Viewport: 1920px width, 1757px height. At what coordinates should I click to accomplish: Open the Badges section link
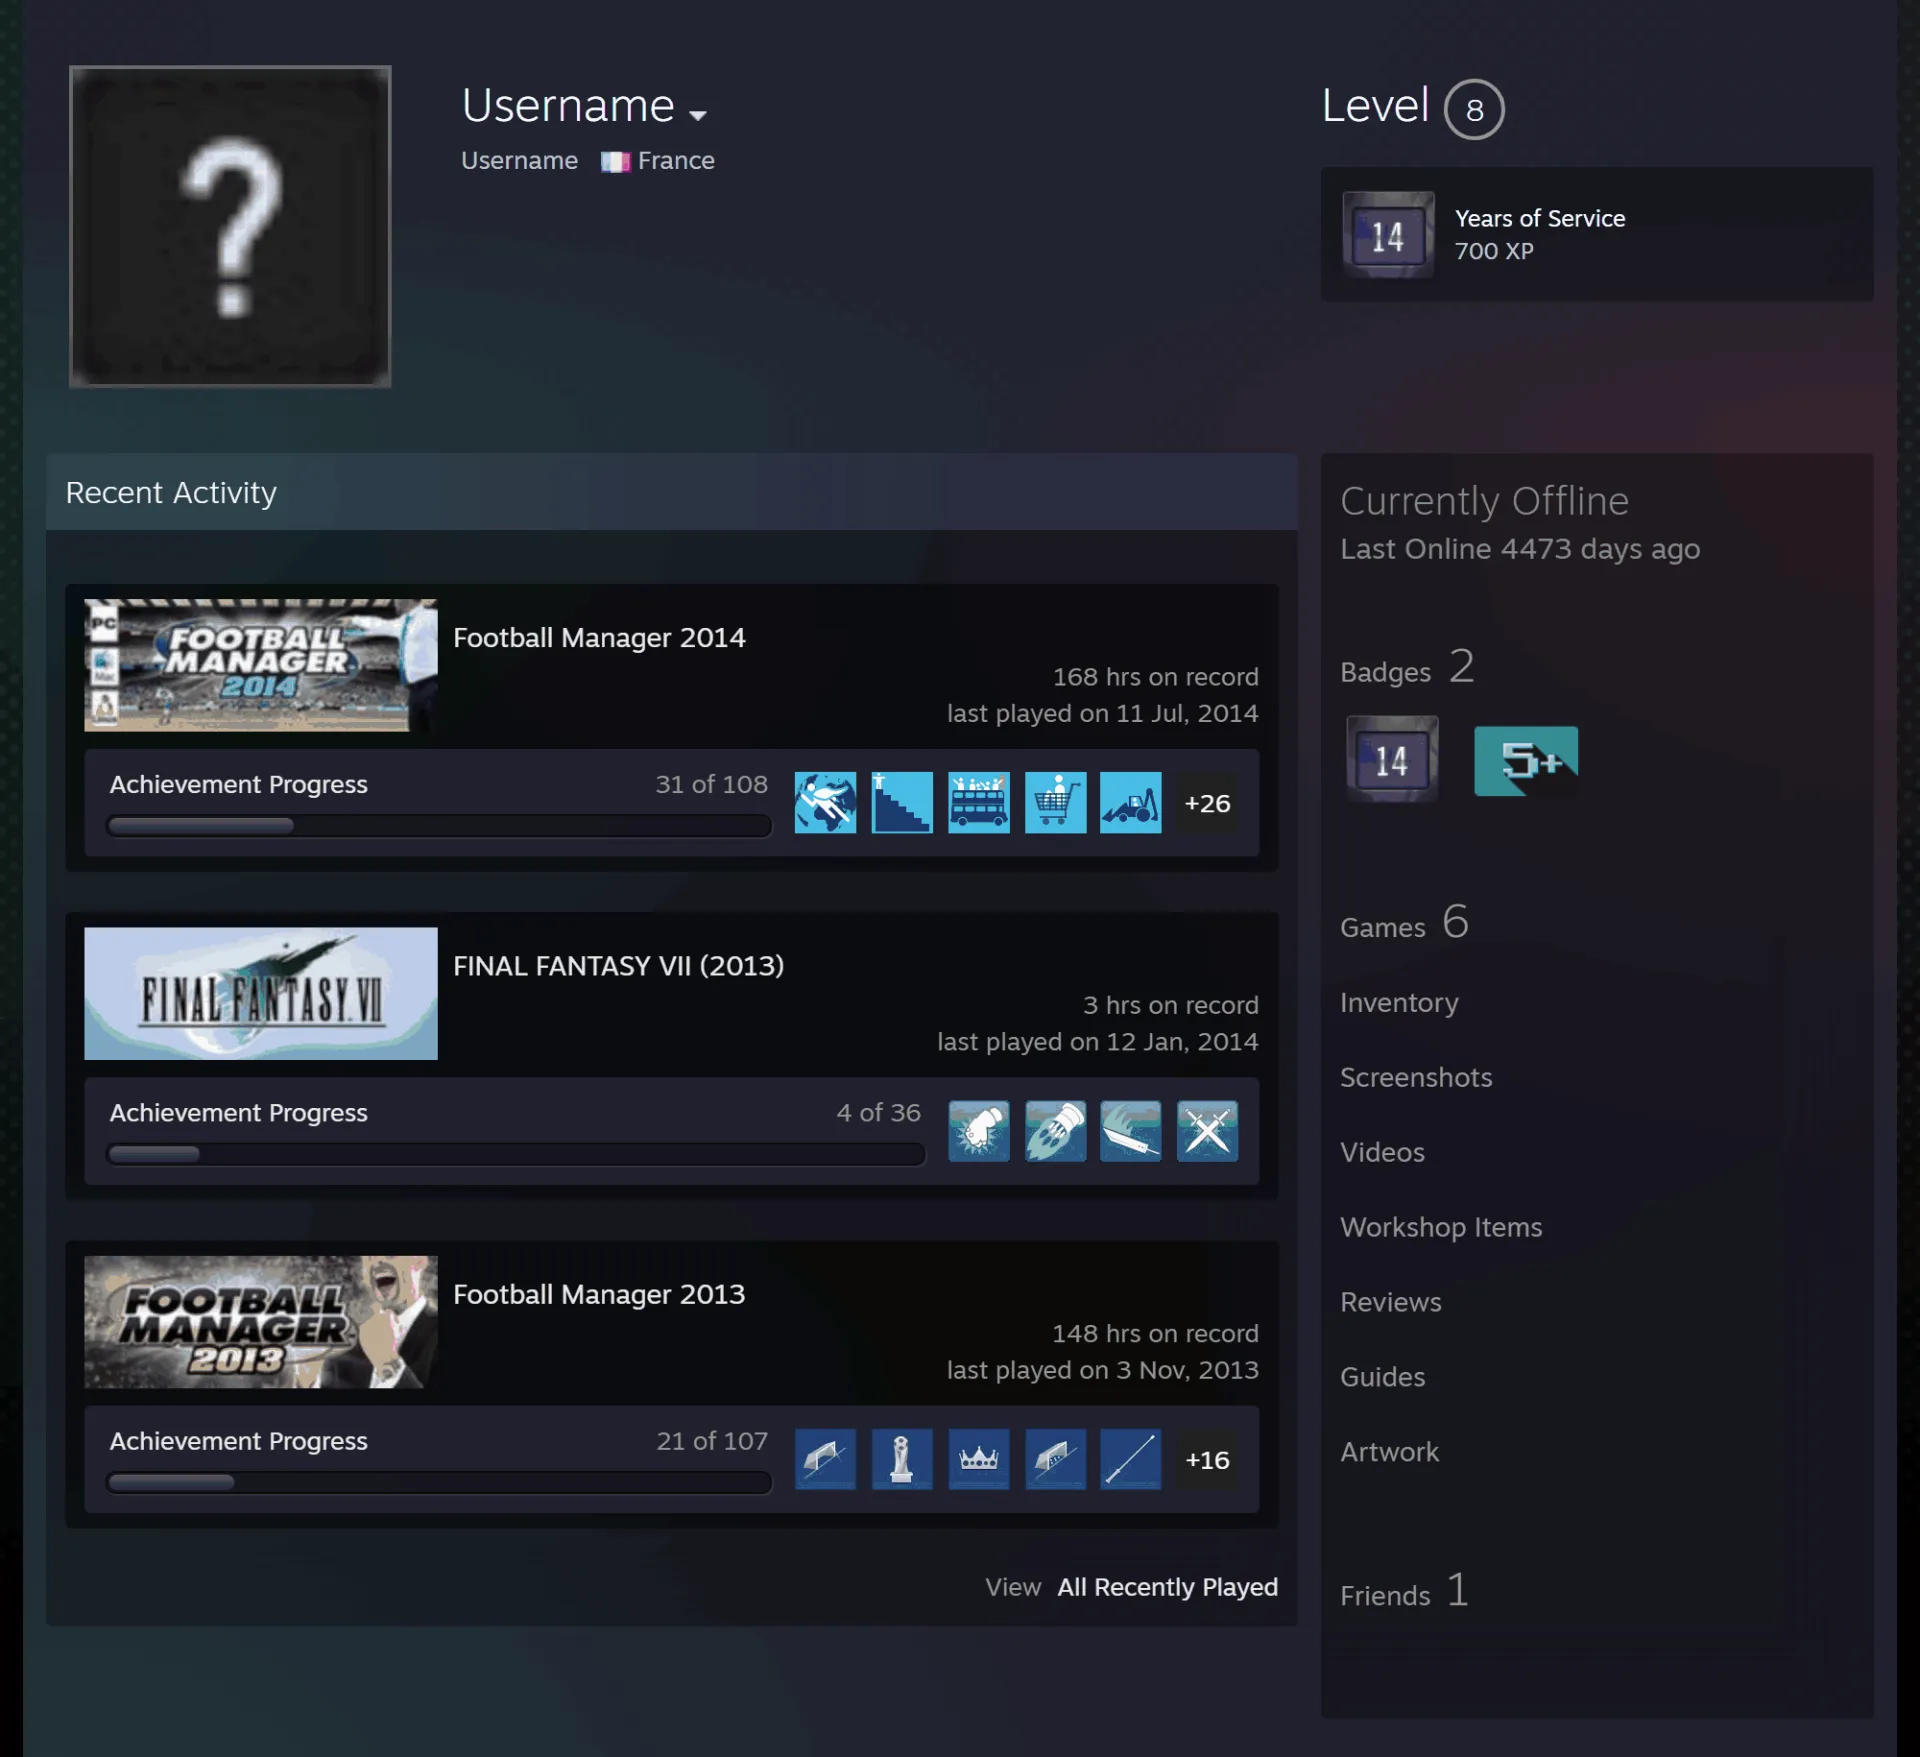point(1407,667)
